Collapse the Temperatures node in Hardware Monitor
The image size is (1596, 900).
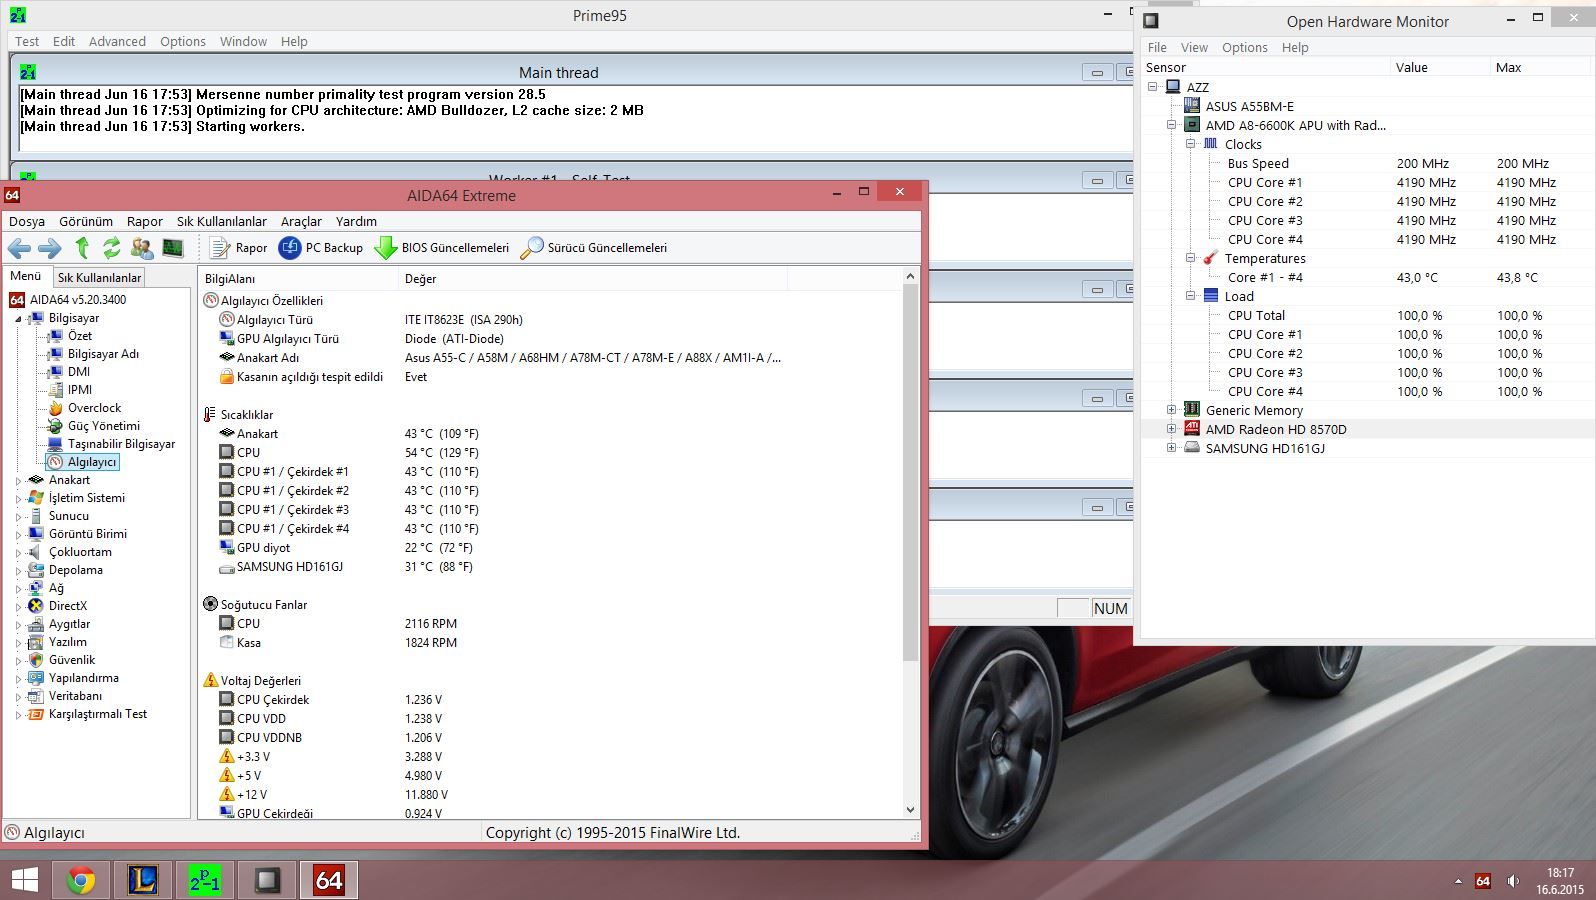[x=1190, y=258]
